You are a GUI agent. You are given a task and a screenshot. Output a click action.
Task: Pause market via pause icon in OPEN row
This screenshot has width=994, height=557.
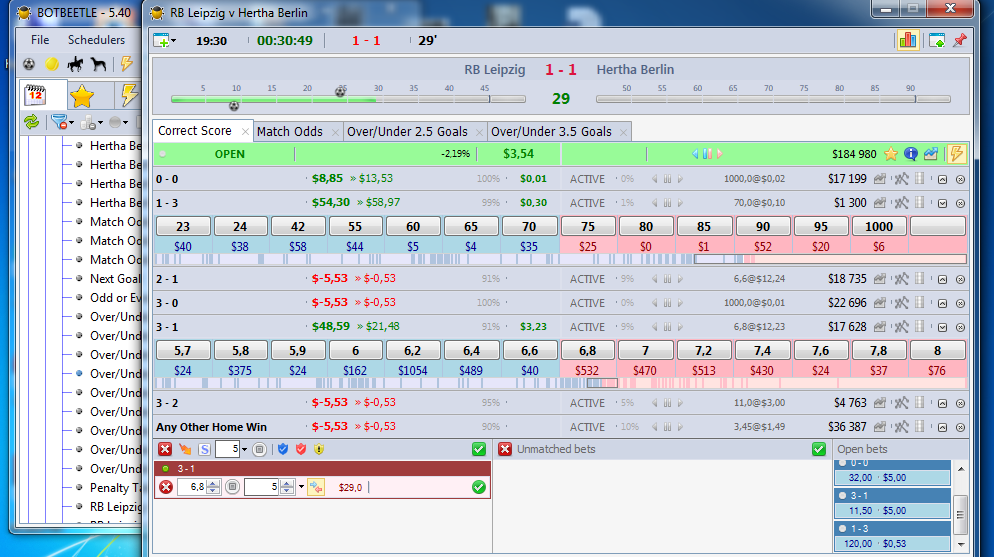coord(707,154)
